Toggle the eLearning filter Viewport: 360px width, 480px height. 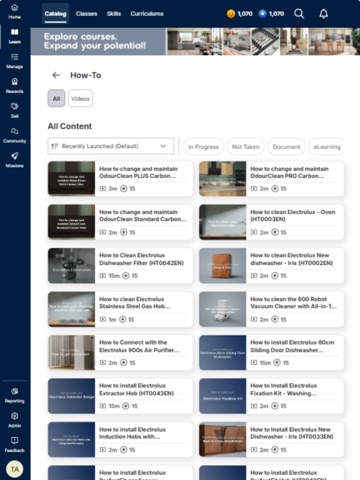tap(327, 147)
